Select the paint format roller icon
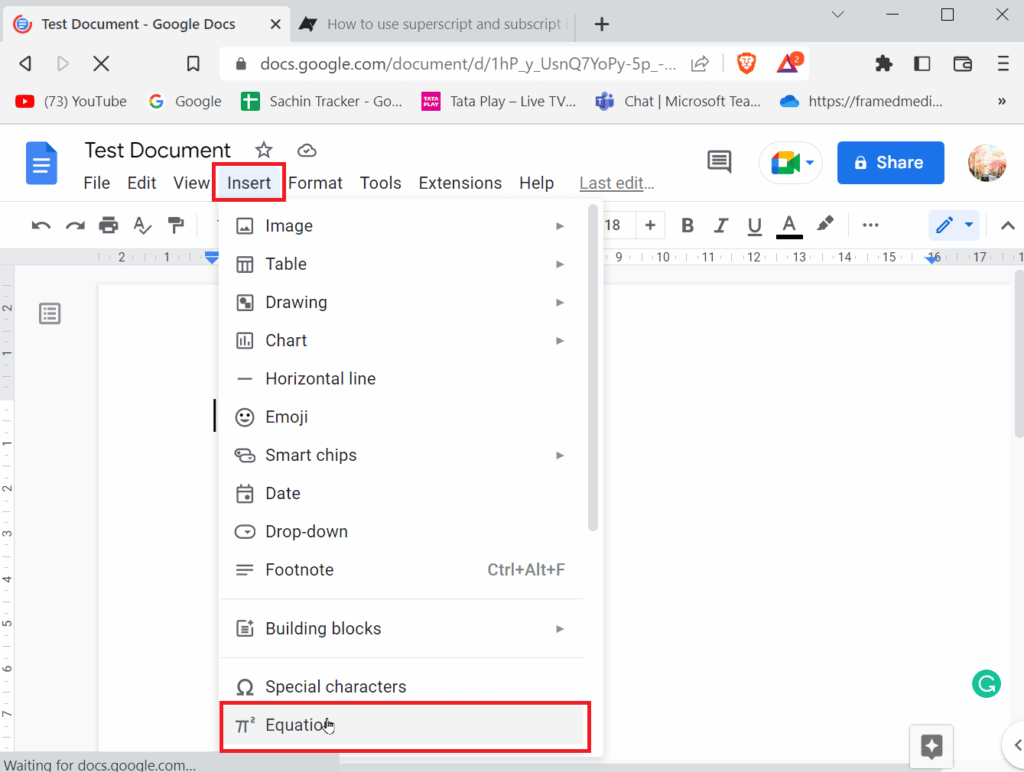 point(176,225)
